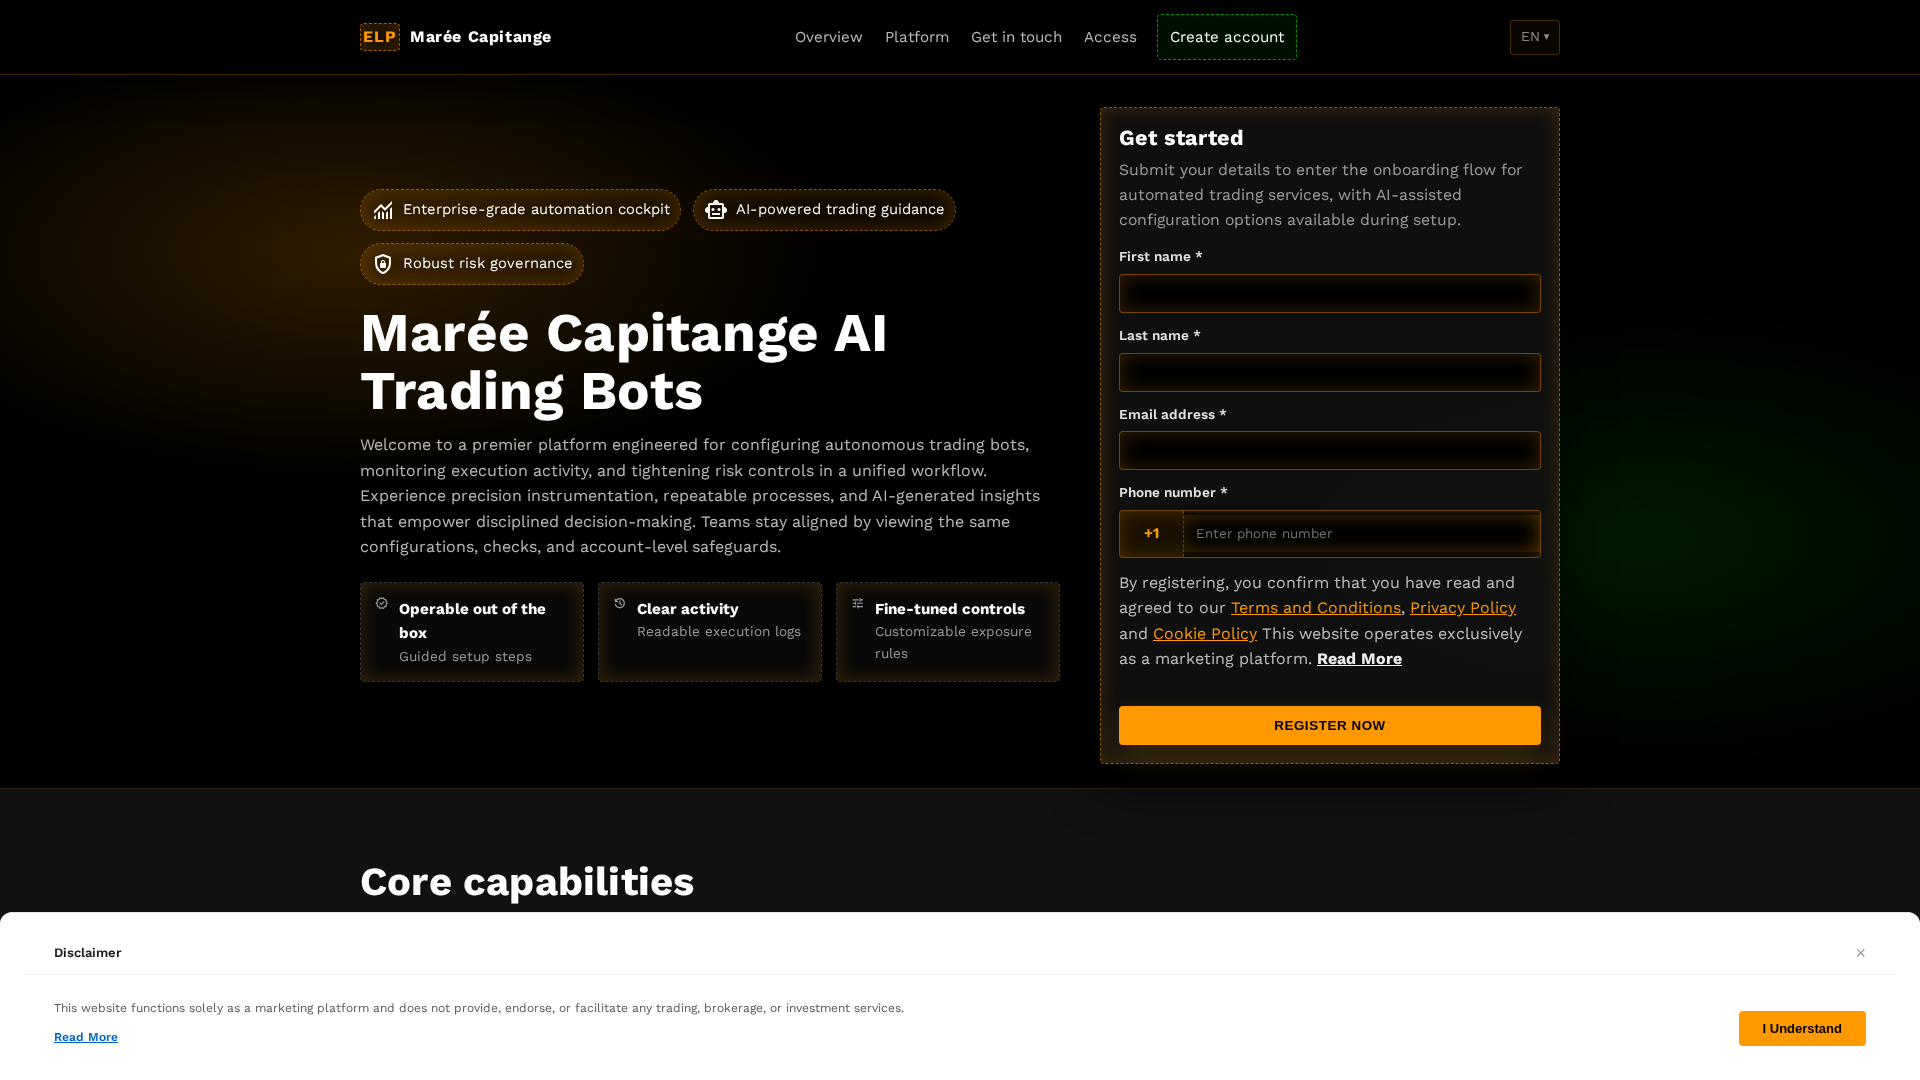Focus the Enter phone number field
This screenshot has width=1920, height=1080.
[1362, 534]
